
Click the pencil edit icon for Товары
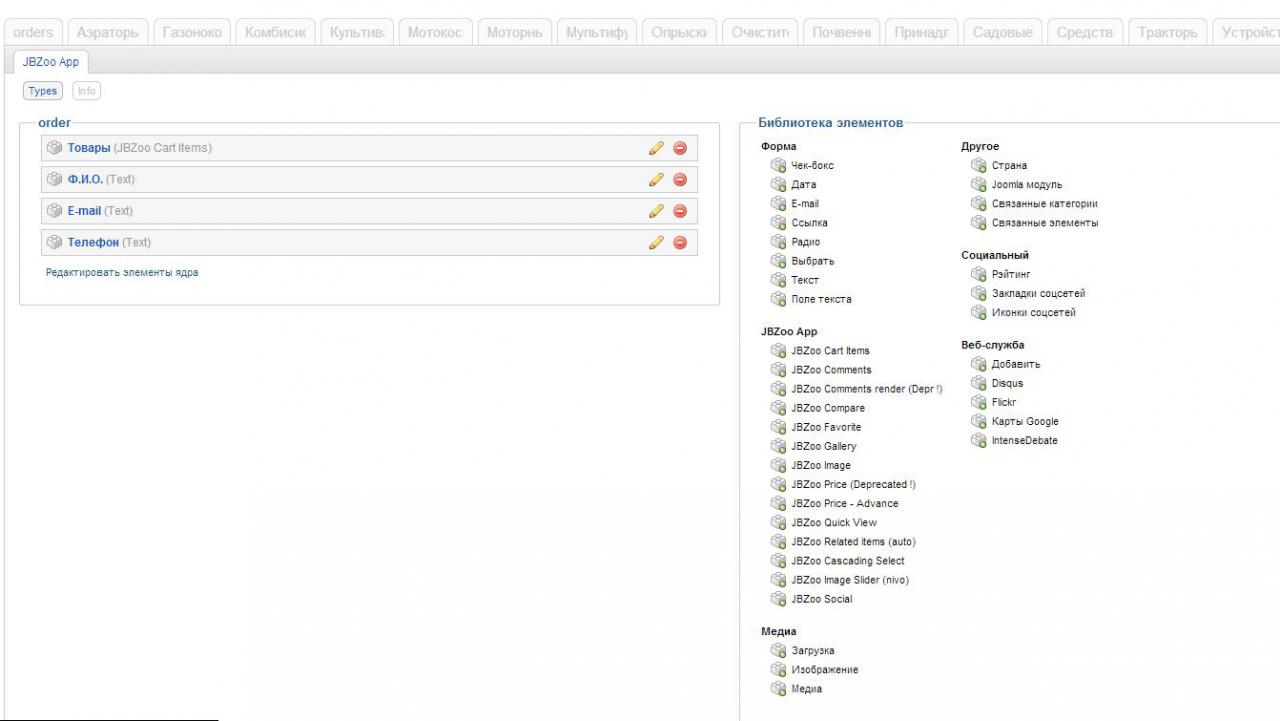pos(656,148)
